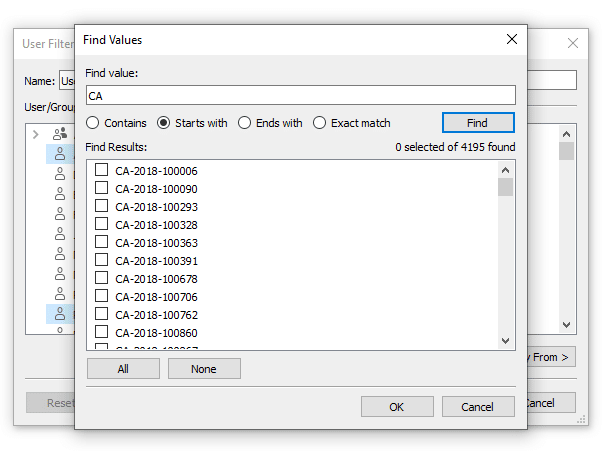Select the group icon in User Filter list

pos(60,134)
